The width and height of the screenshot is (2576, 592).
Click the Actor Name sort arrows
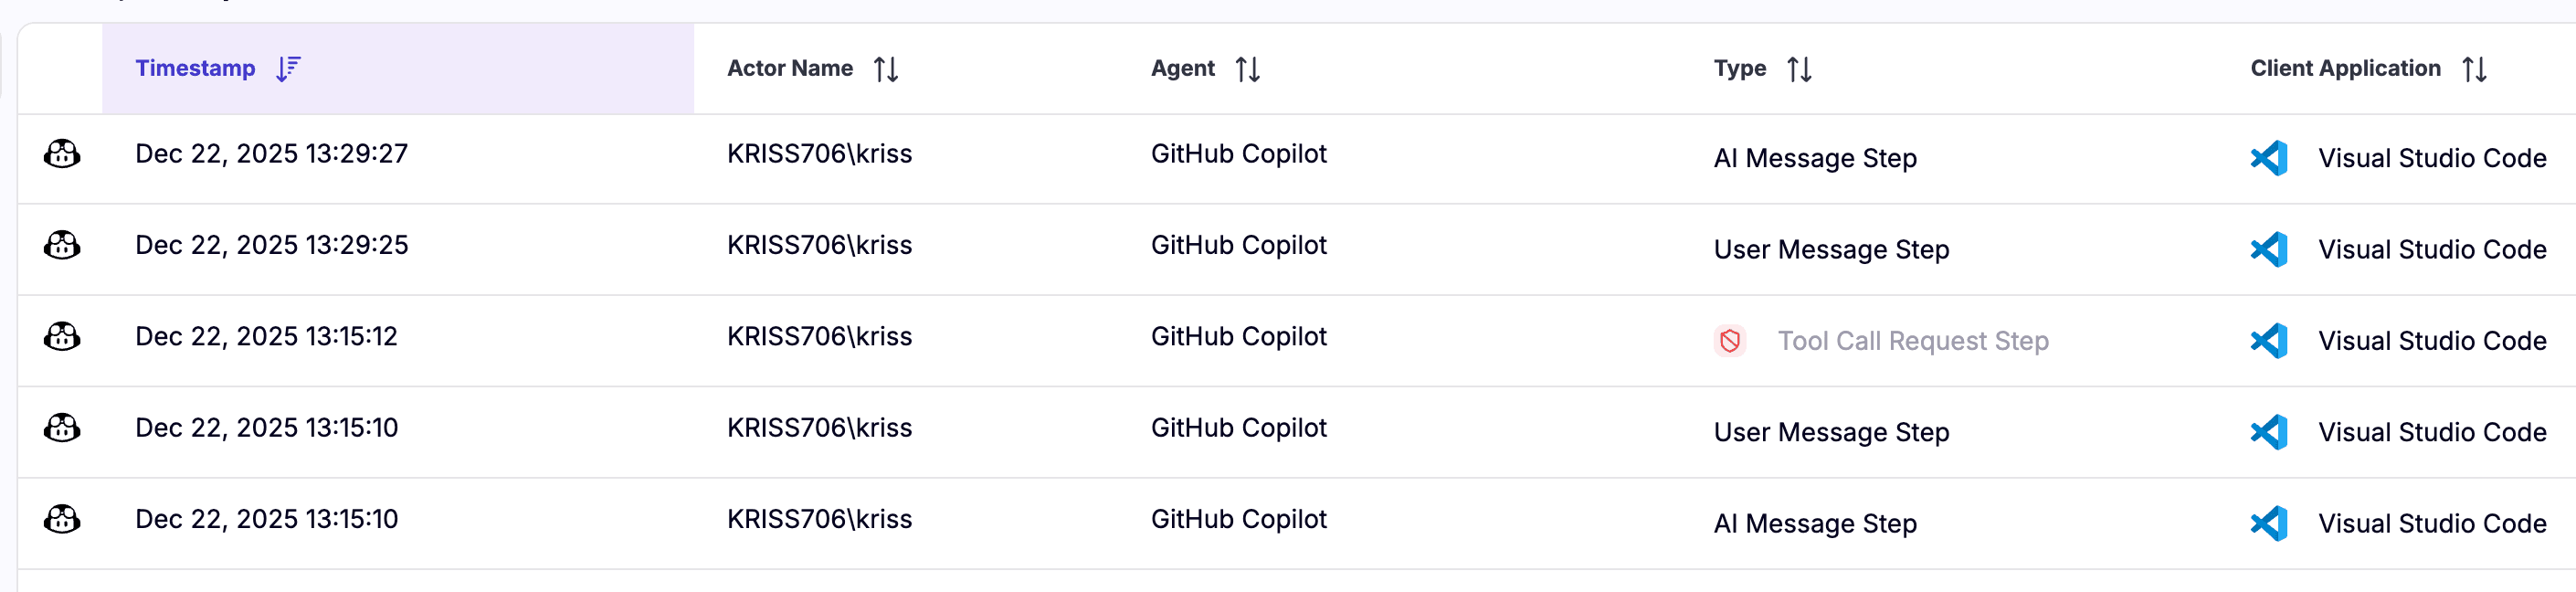pyautogui.click(x=885, y=69)
